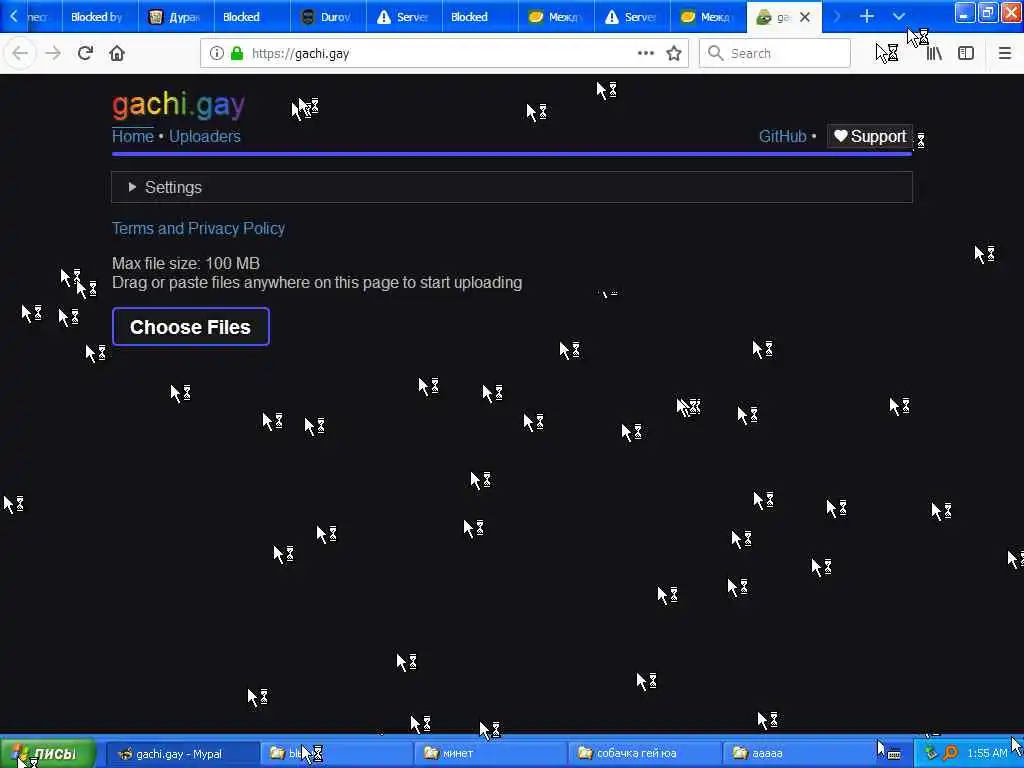Select the last Межд tab before gachi tab
Screen dimensions: 1024x768
tap(708, 17)
